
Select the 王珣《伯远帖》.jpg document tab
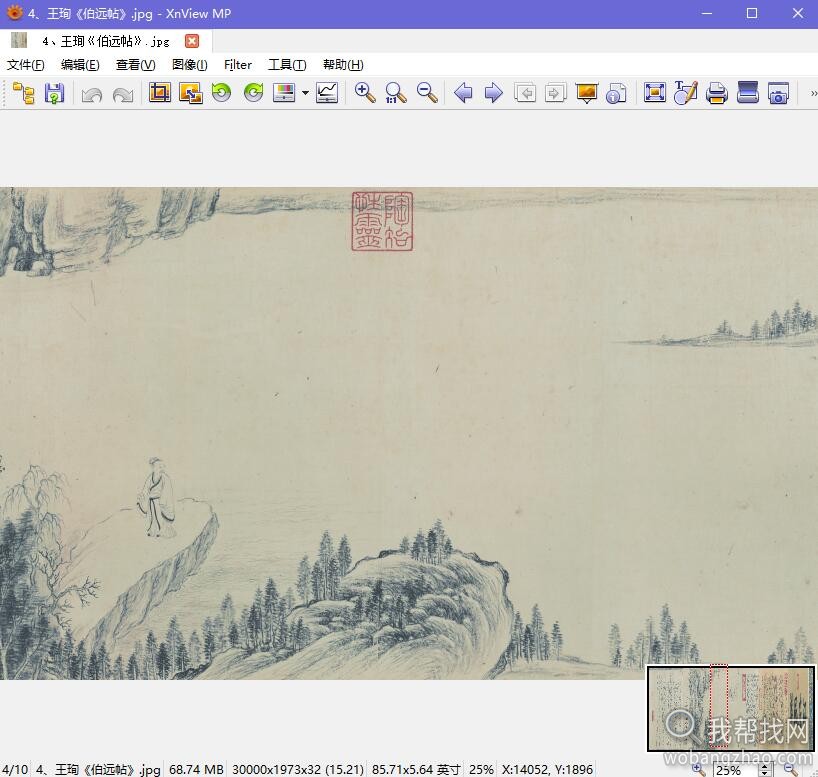[106, 41]
